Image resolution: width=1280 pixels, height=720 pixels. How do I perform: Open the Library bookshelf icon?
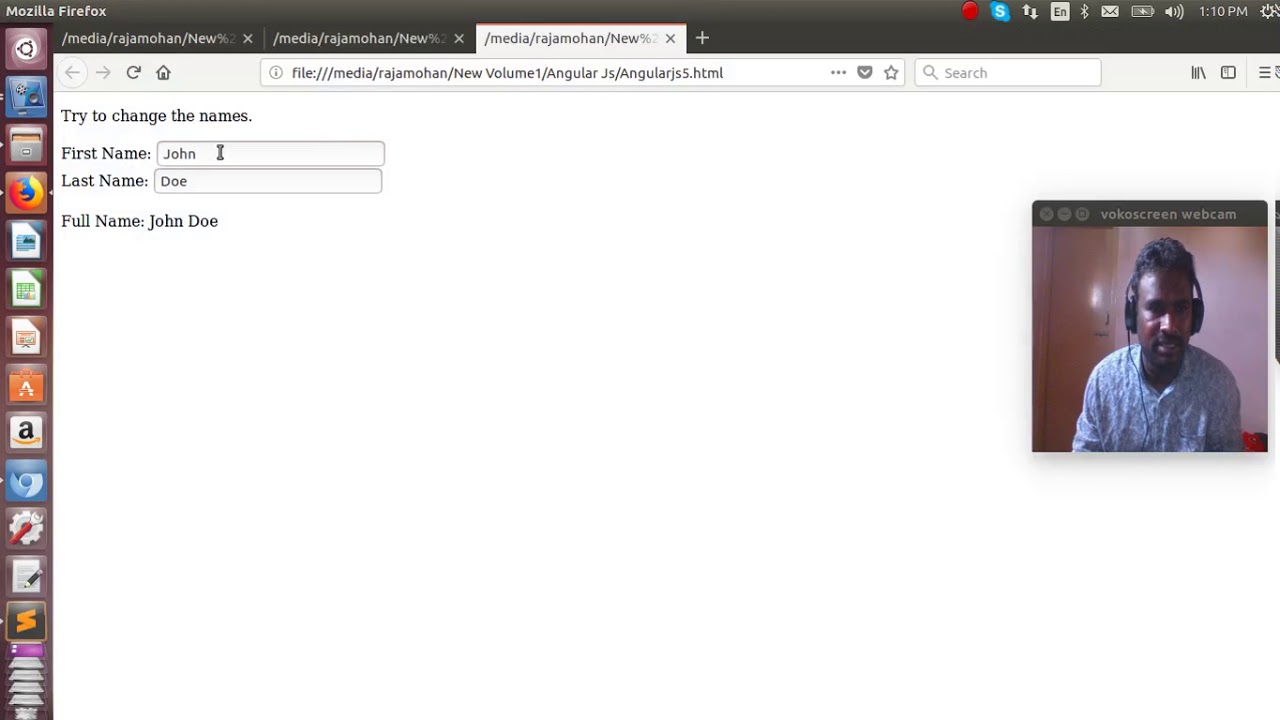pyautogui.click(x=1198, y=72)
